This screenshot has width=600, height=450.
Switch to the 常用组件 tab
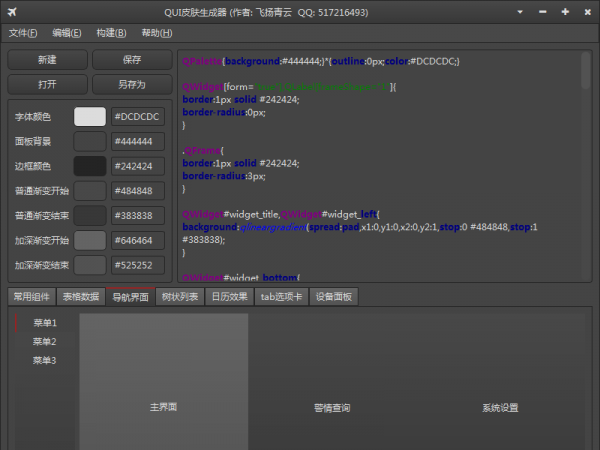[x=30, y=297]
